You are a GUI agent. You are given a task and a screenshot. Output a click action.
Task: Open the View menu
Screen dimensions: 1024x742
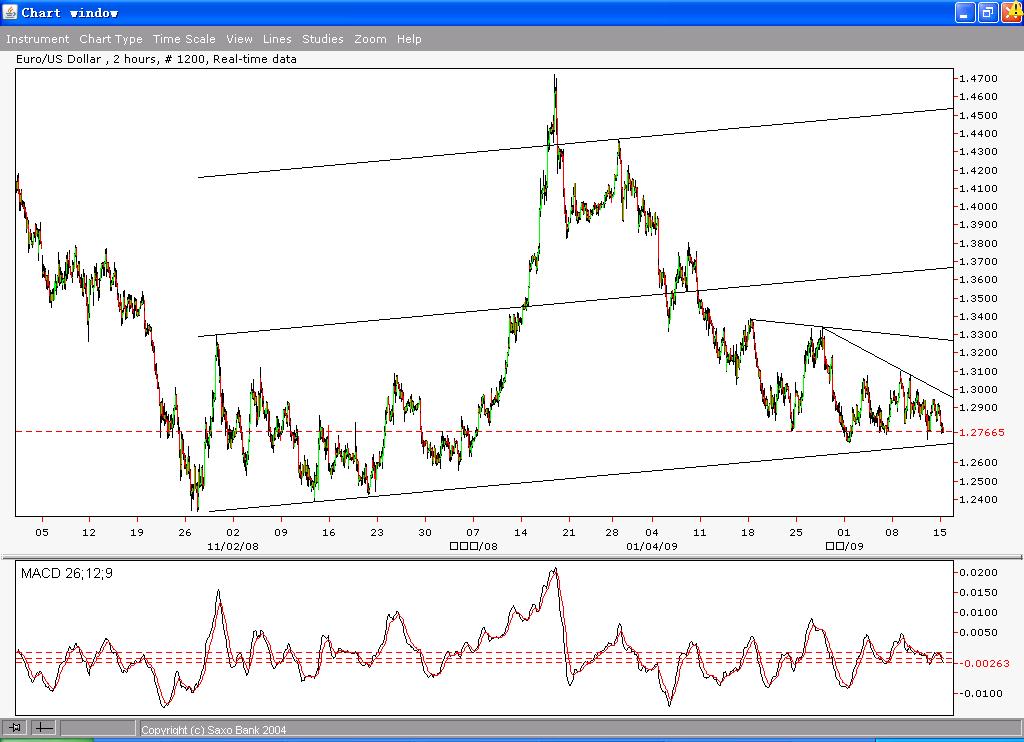pos(240,39)
